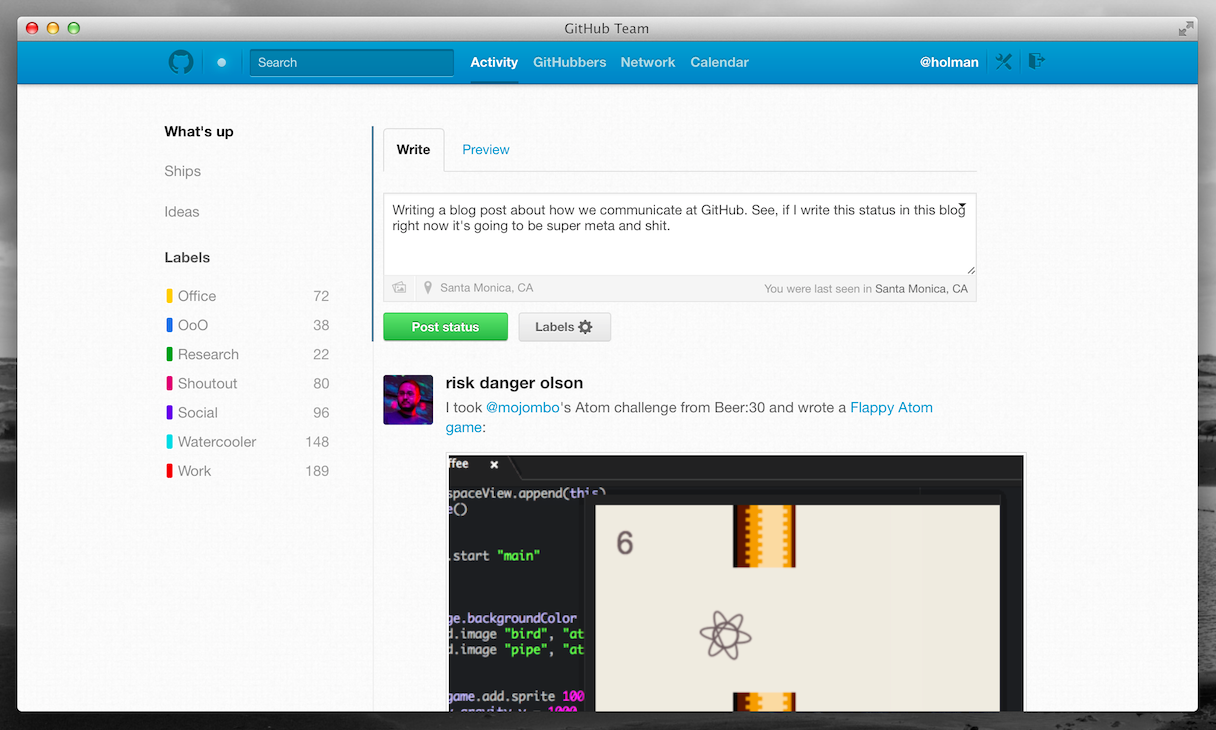Image resolution: width=1216 pixels, height=730 pixels.
Task: Click the green Research color swatch
Action: (169, 354)
